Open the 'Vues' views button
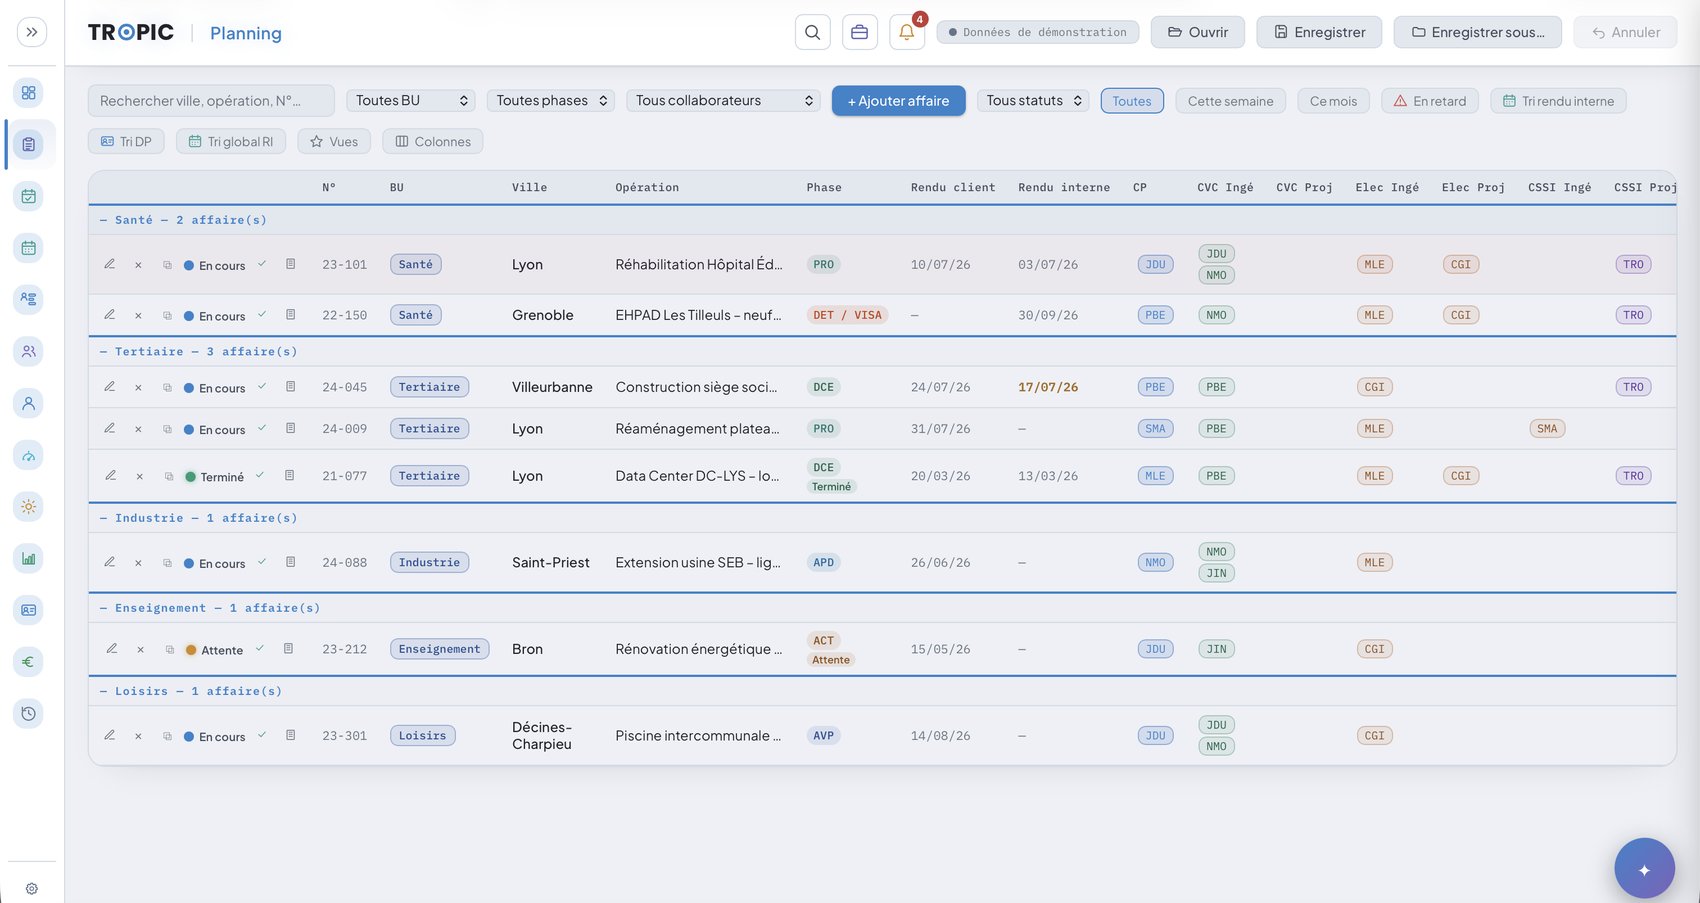The height and width of the screenshot is (903, 1700). coord(334,142)
